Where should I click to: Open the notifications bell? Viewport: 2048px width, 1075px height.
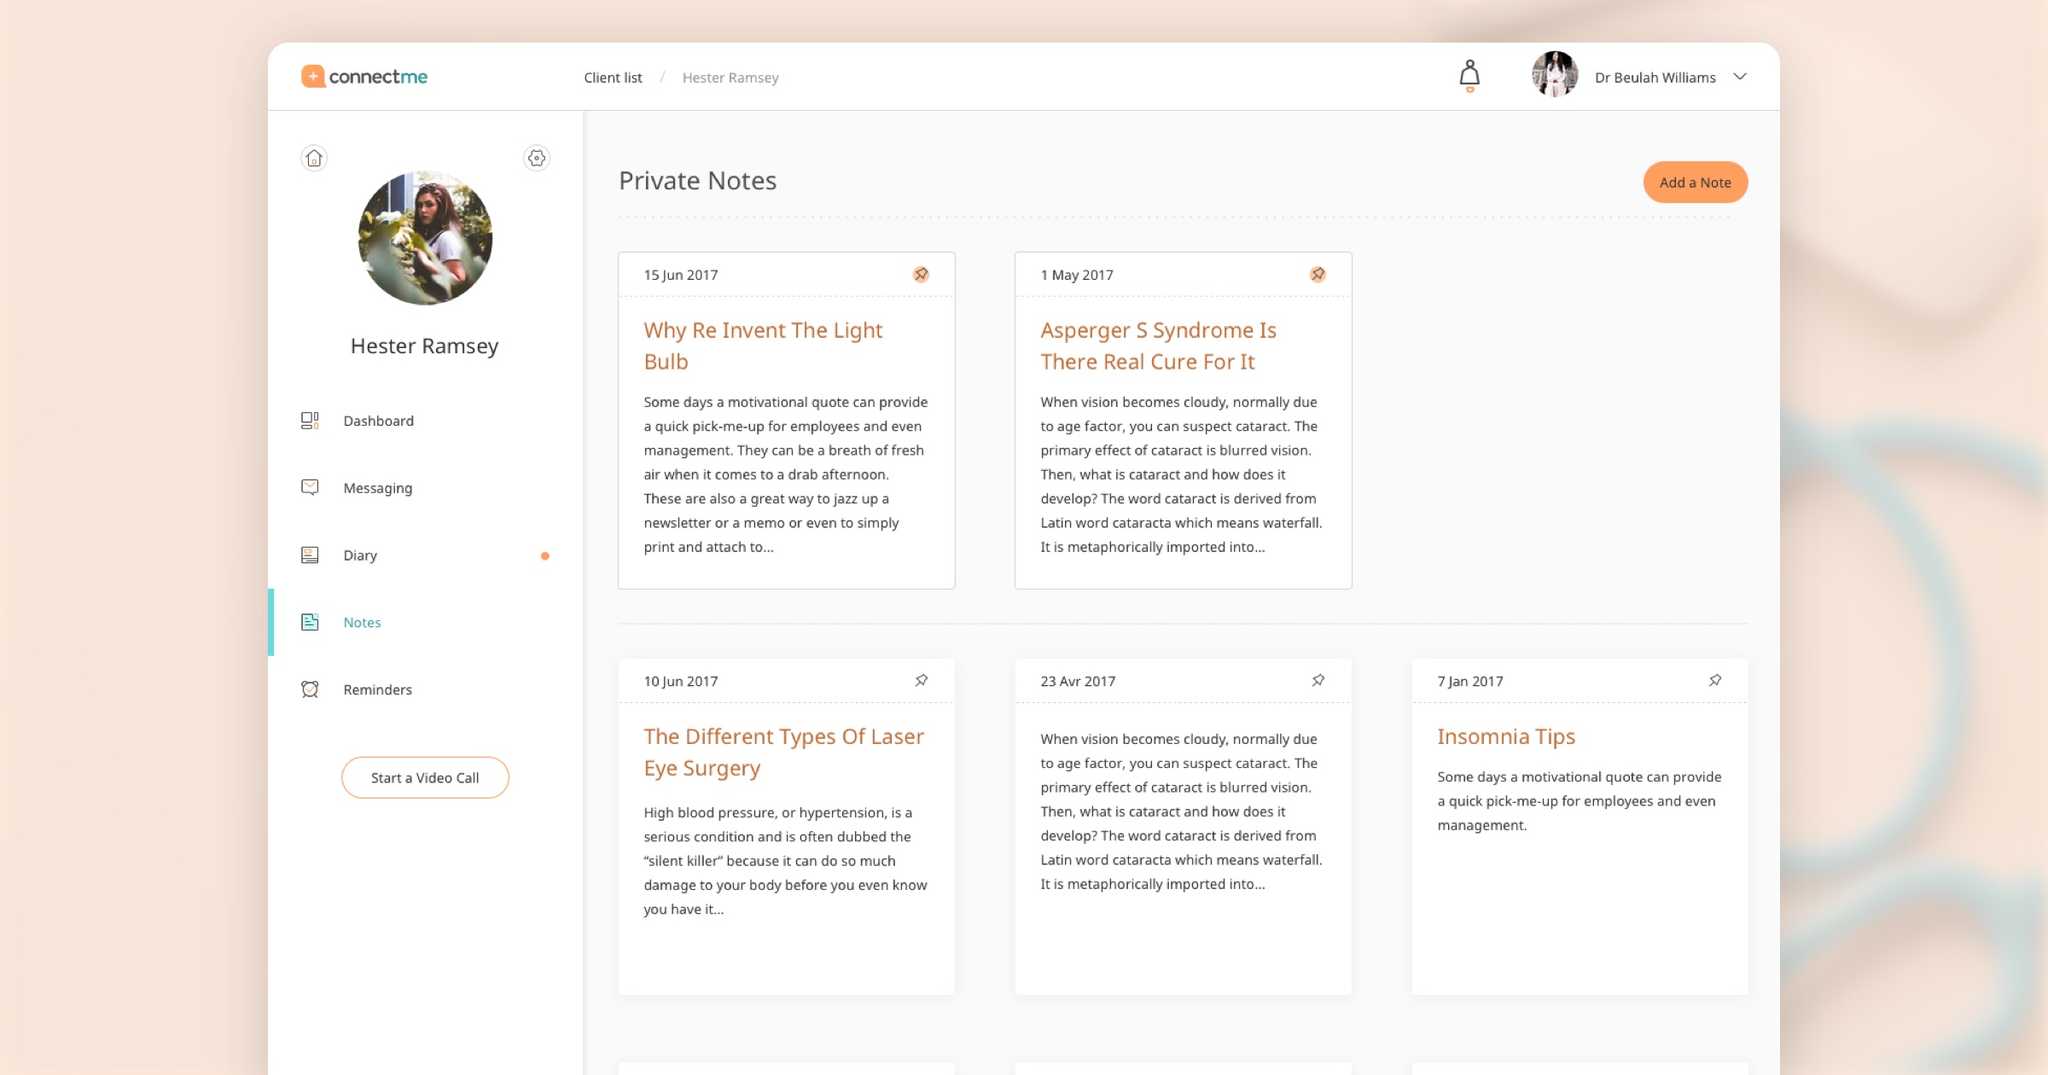(x=1469, y=76)
